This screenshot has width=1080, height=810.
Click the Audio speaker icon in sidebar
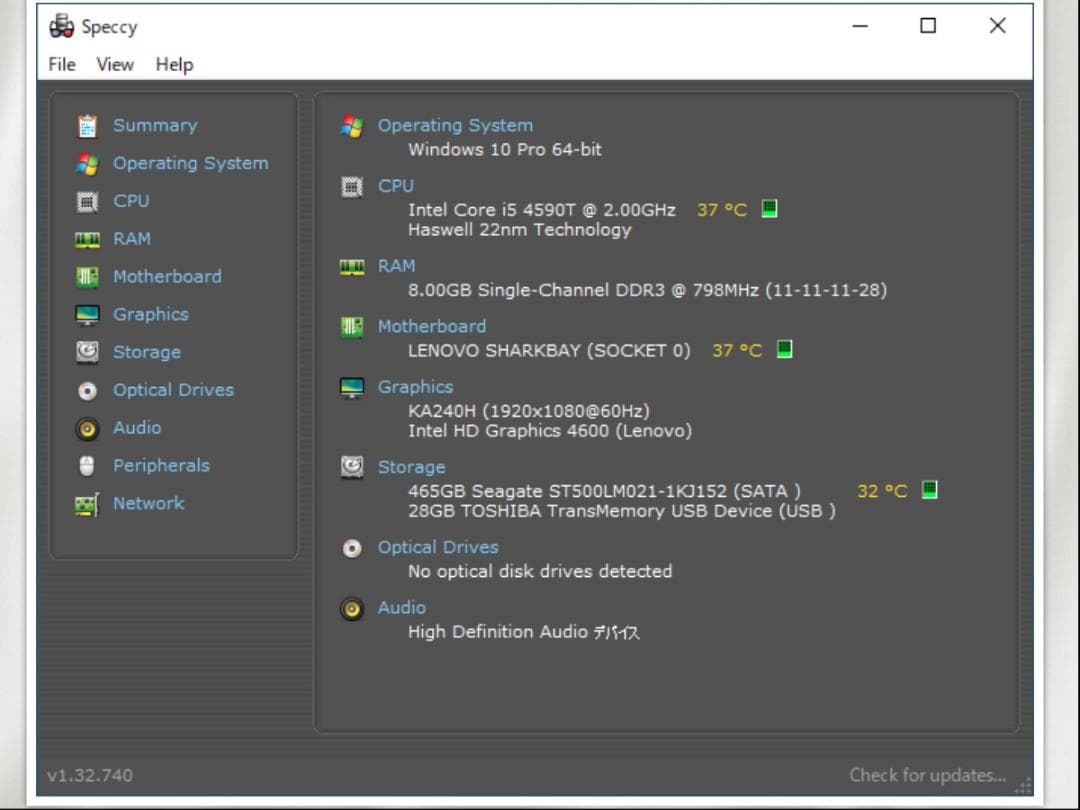point(88,427)
